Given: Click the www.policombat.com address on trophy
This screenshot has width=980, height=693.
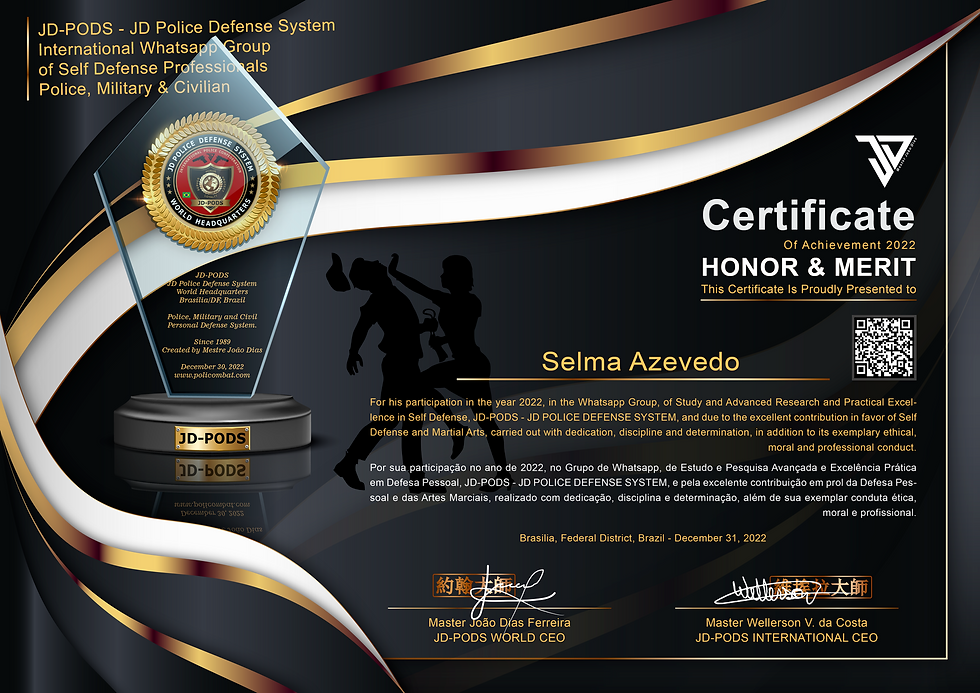Looking at the screenshot, I should click(x=212, y=375).
